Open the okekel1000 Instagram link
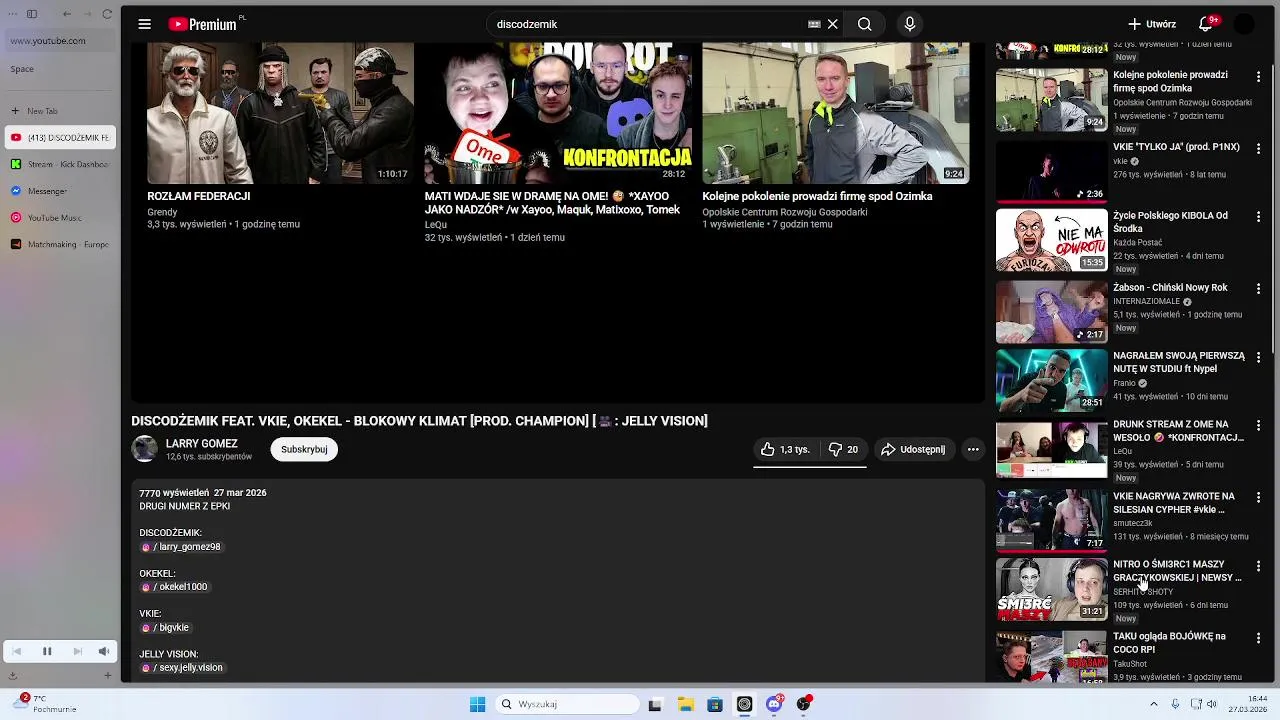The image size is (1280, 720). tap(174, 587)
